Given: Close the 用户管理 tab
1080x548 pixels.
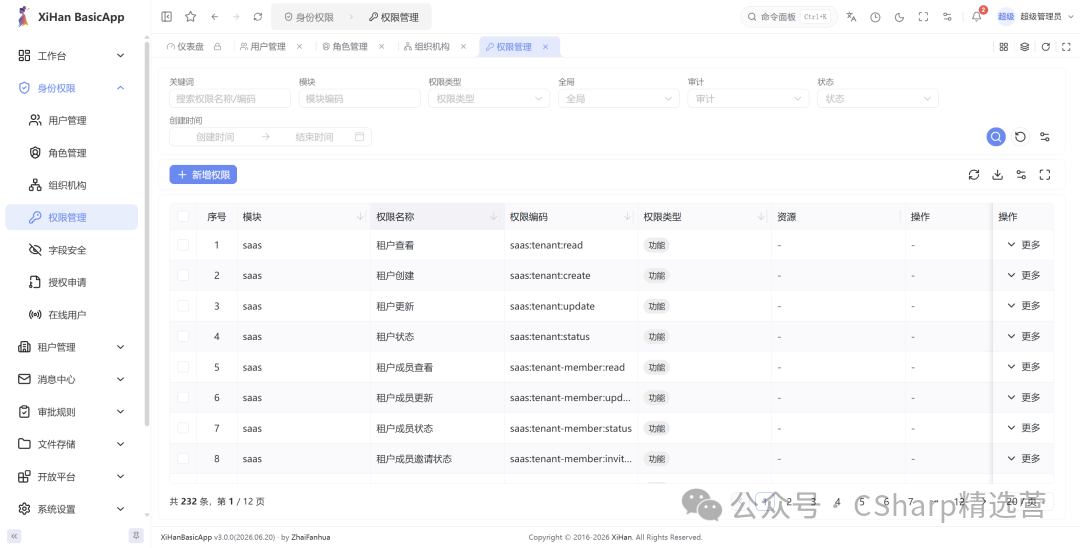Looking at the screenshot, I should pyautogui.click(x=300, y=47).
